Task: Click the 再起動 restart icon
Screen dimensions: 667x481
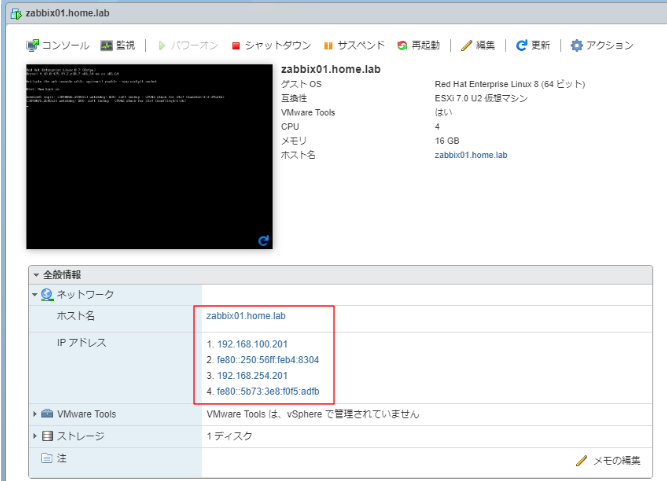Action: (x=402, y=45)
